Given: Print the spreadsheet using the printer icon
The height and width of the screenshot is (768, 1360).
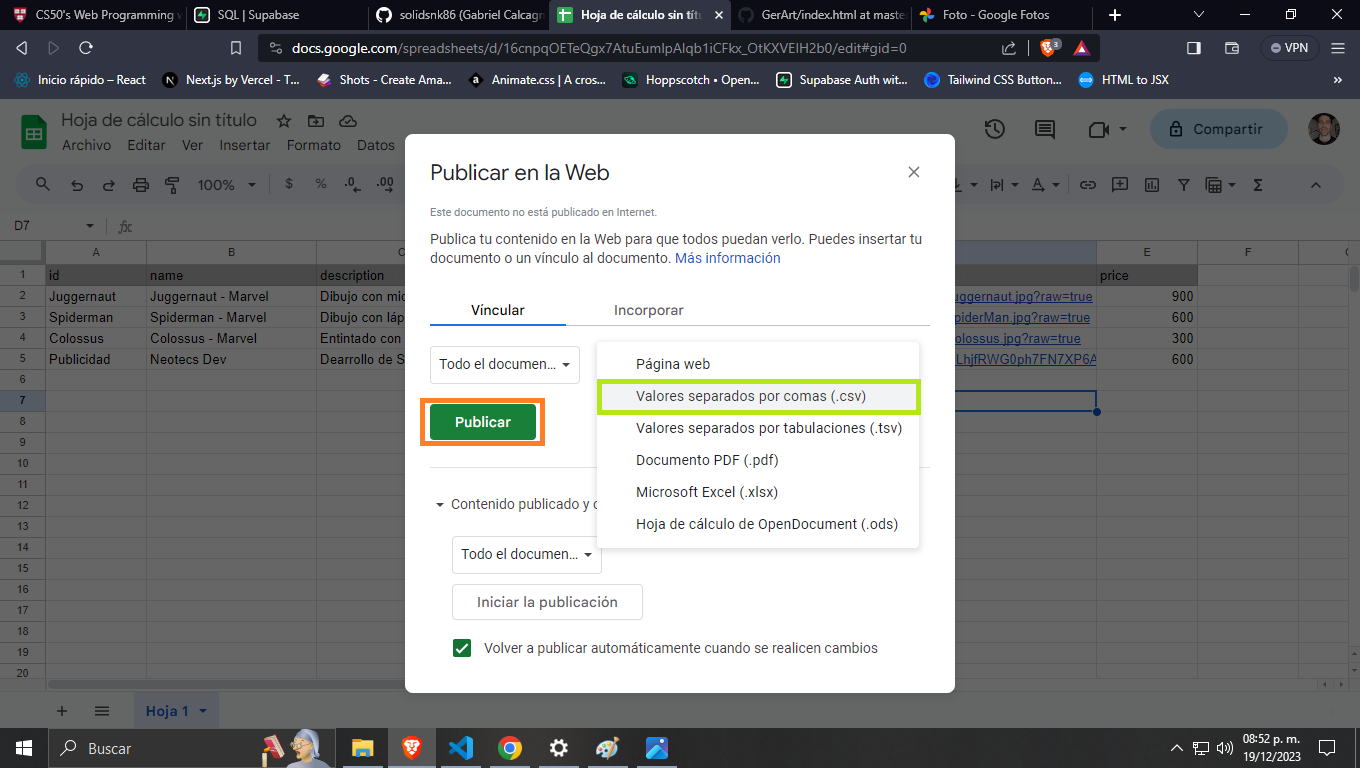Looking at the screenshot, I should point(141,185).
